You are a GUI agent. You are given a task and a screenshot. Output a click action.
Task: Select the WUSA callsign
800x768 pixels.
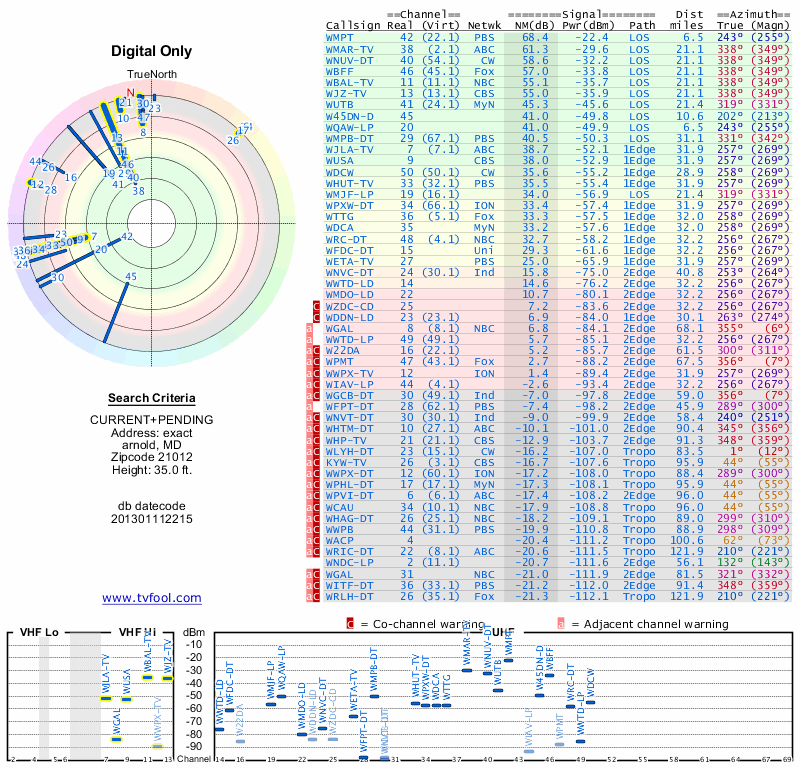pos(339,161)
